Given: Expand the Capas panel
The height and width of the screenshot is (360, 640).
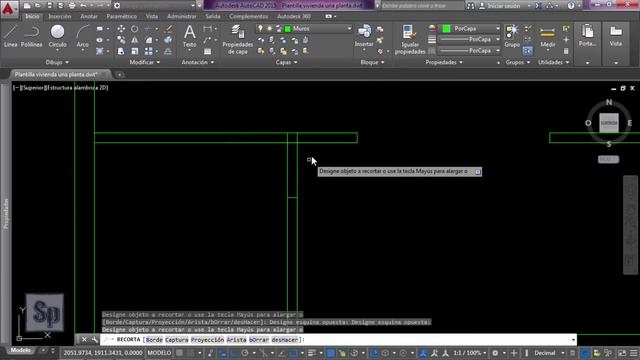Looking at the screenshot, I should pyautogui.click(x=287, y=62).
